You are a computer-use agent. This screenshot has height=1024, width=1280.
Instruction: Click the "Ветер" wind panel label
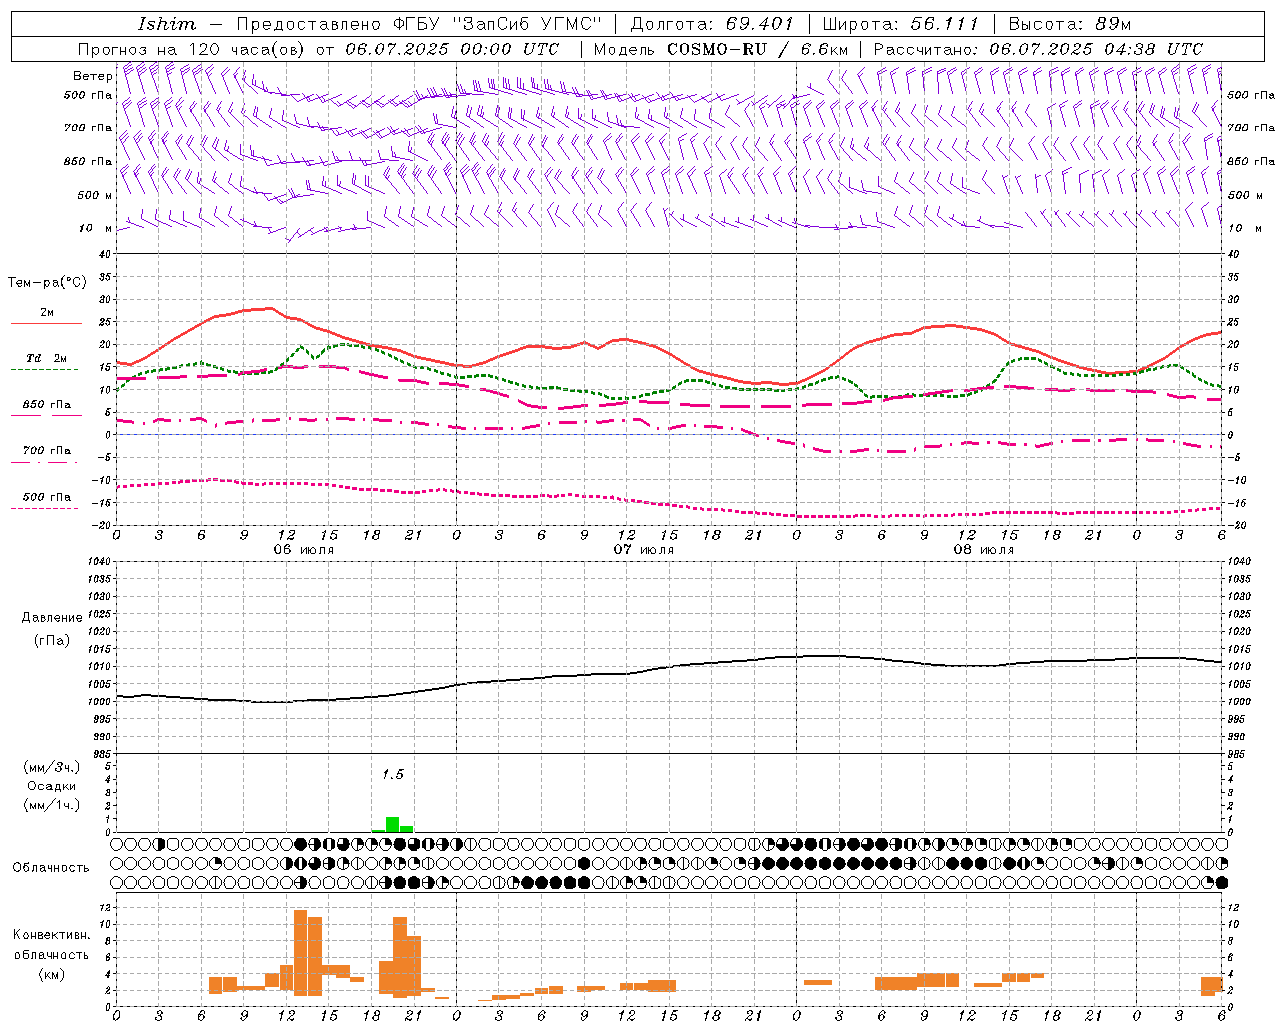93,76
